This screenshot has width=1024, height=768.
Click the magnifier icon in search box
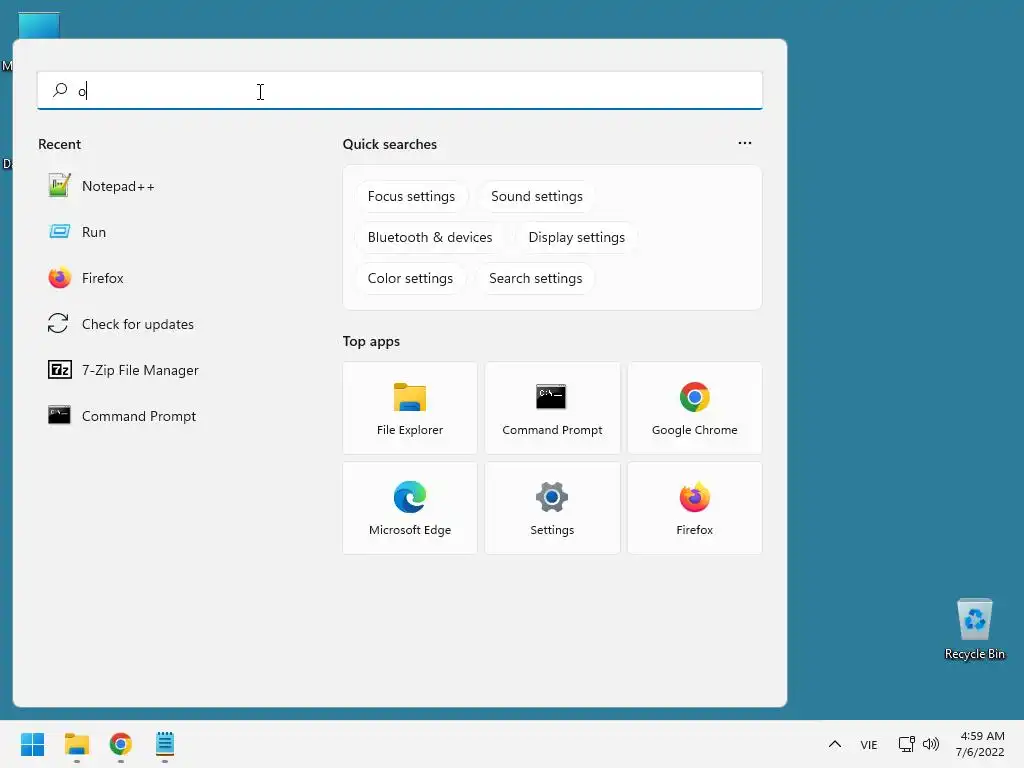coord(60,89)
